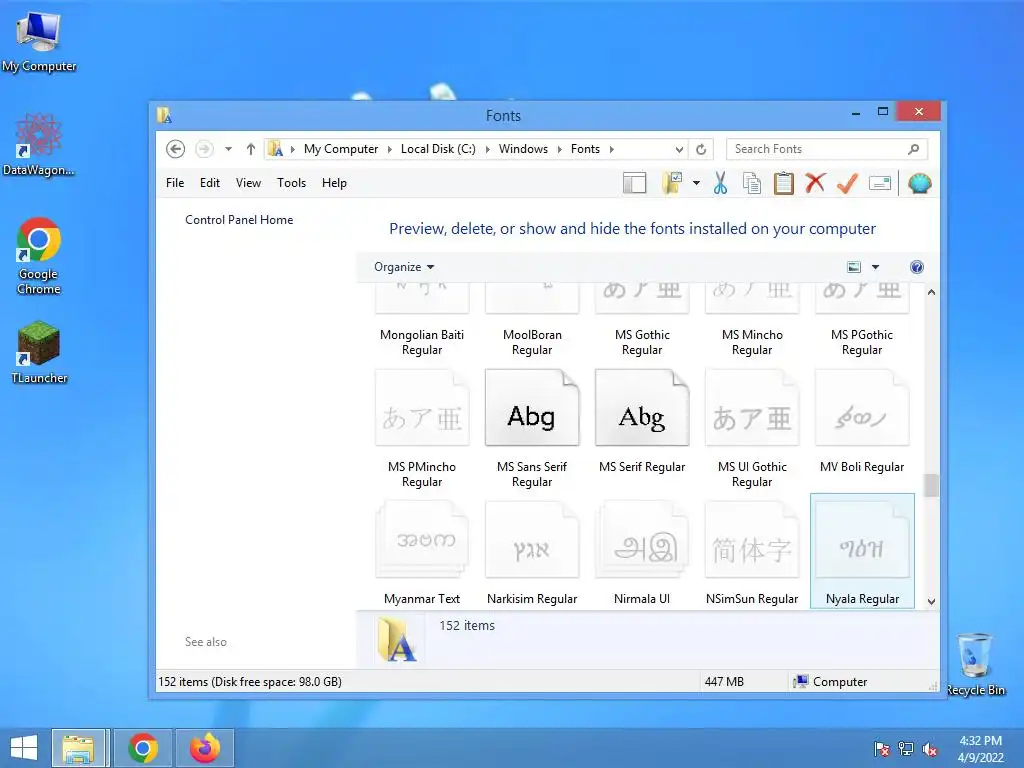Click the vertical scrollbar thumb
Viewport: 1024px width, 768px height.
pyautogui.click(x=931, y=485)
